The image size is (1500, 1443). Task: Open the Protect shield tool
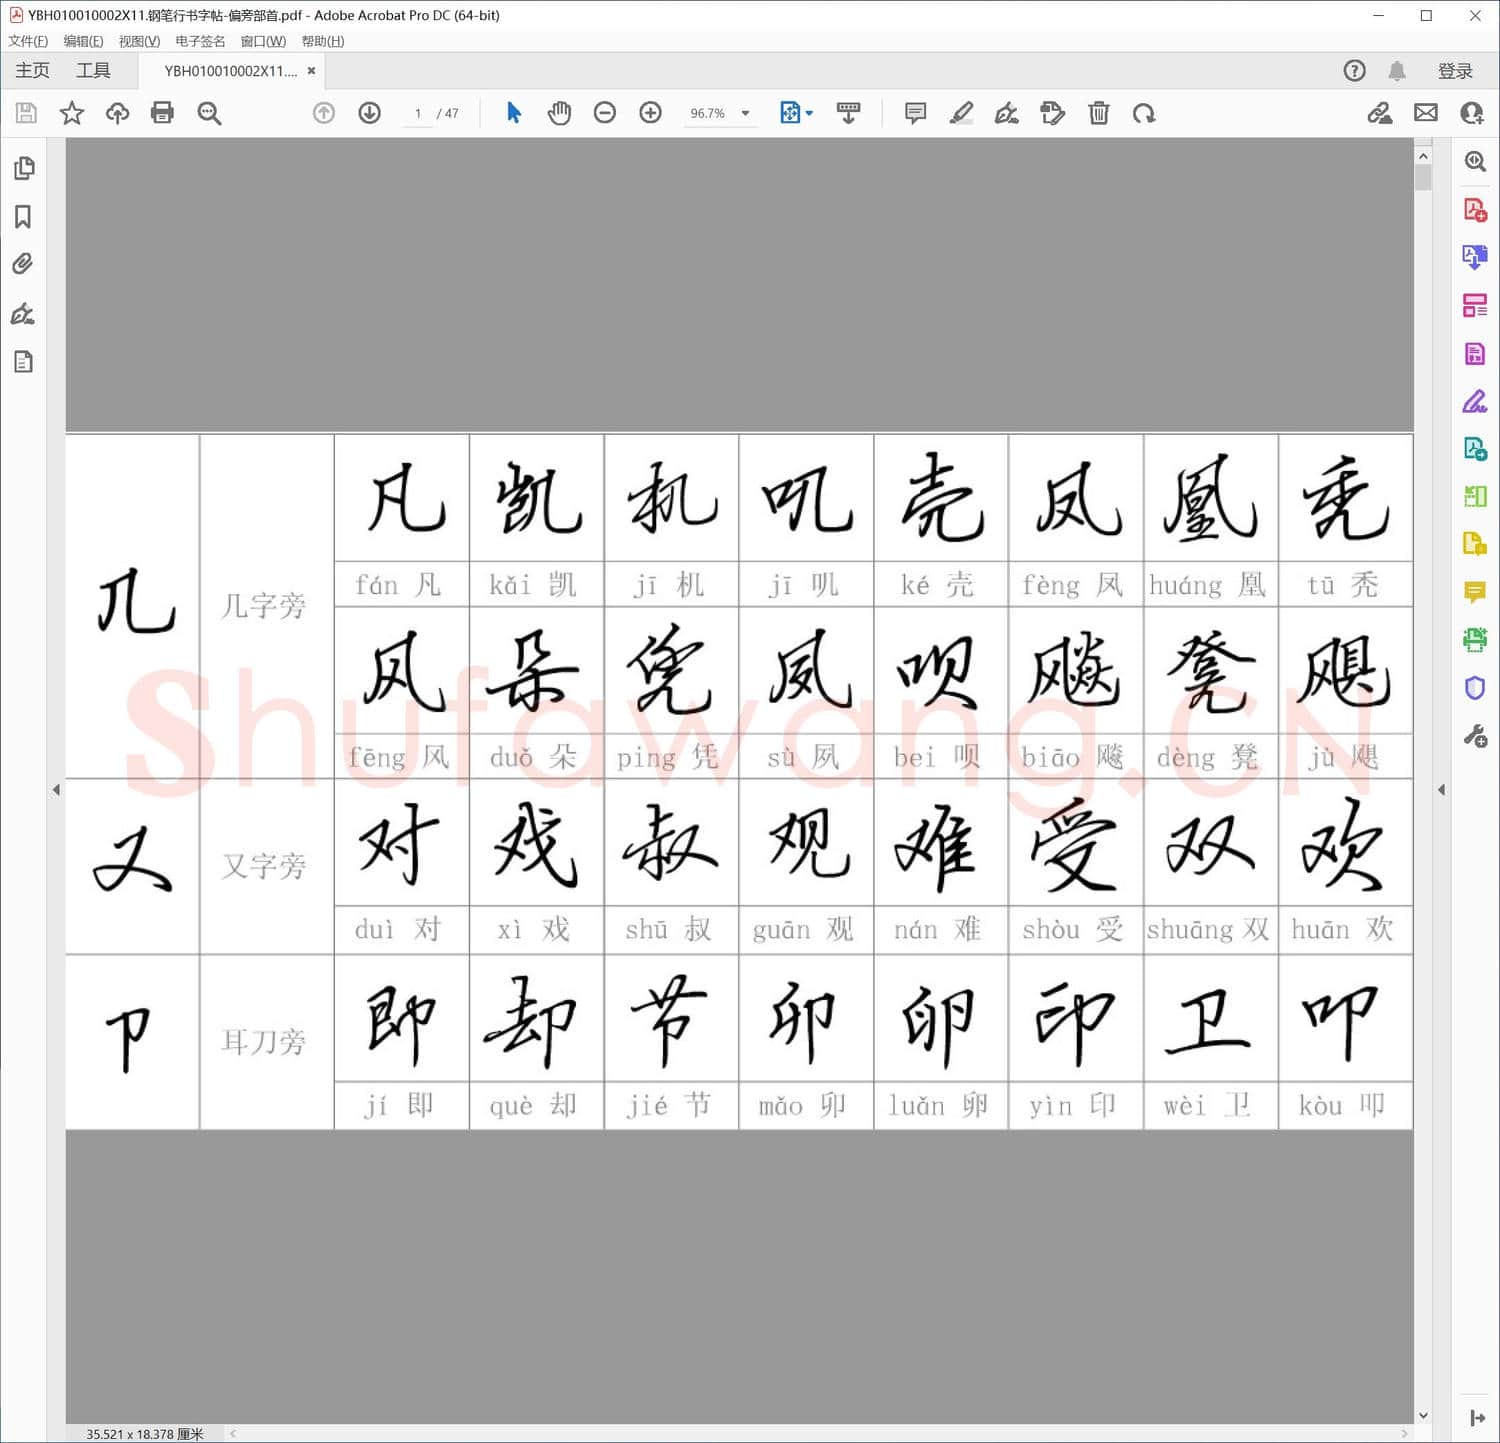(x=1475, y=688)
